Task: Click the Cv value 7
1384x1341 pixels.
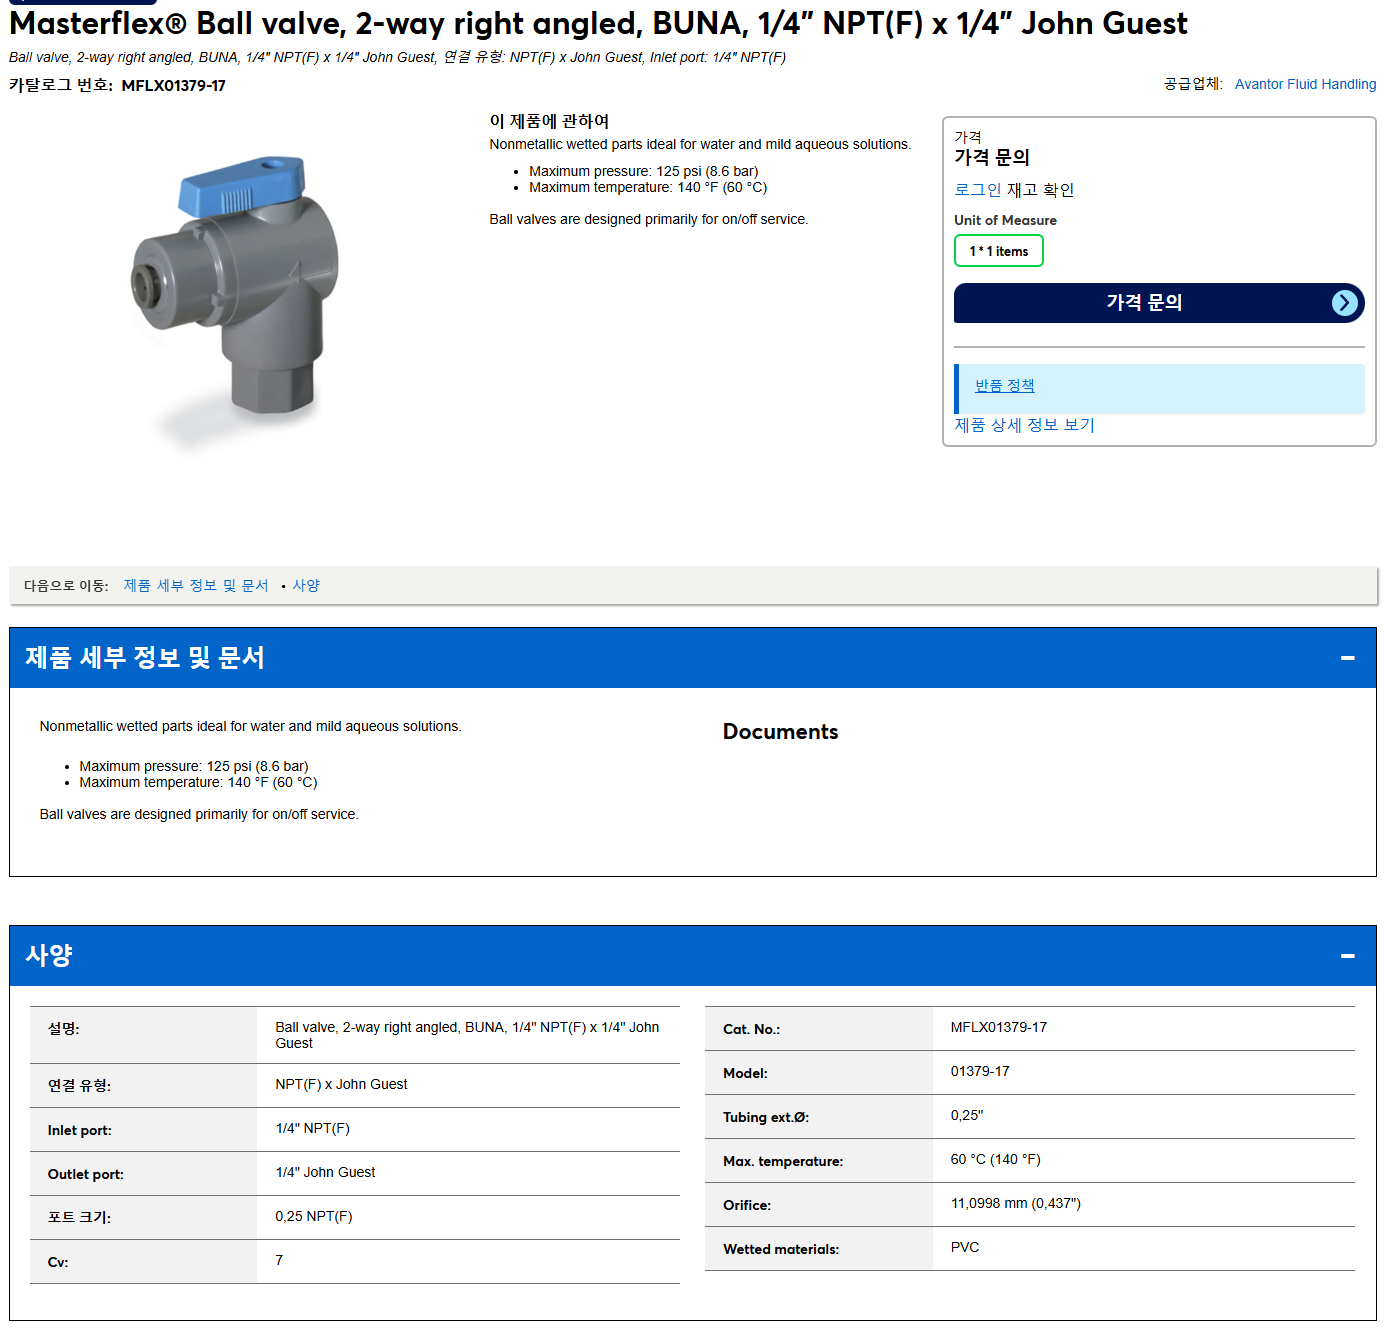Action: pyautogui.click(x=279, y=1260)
